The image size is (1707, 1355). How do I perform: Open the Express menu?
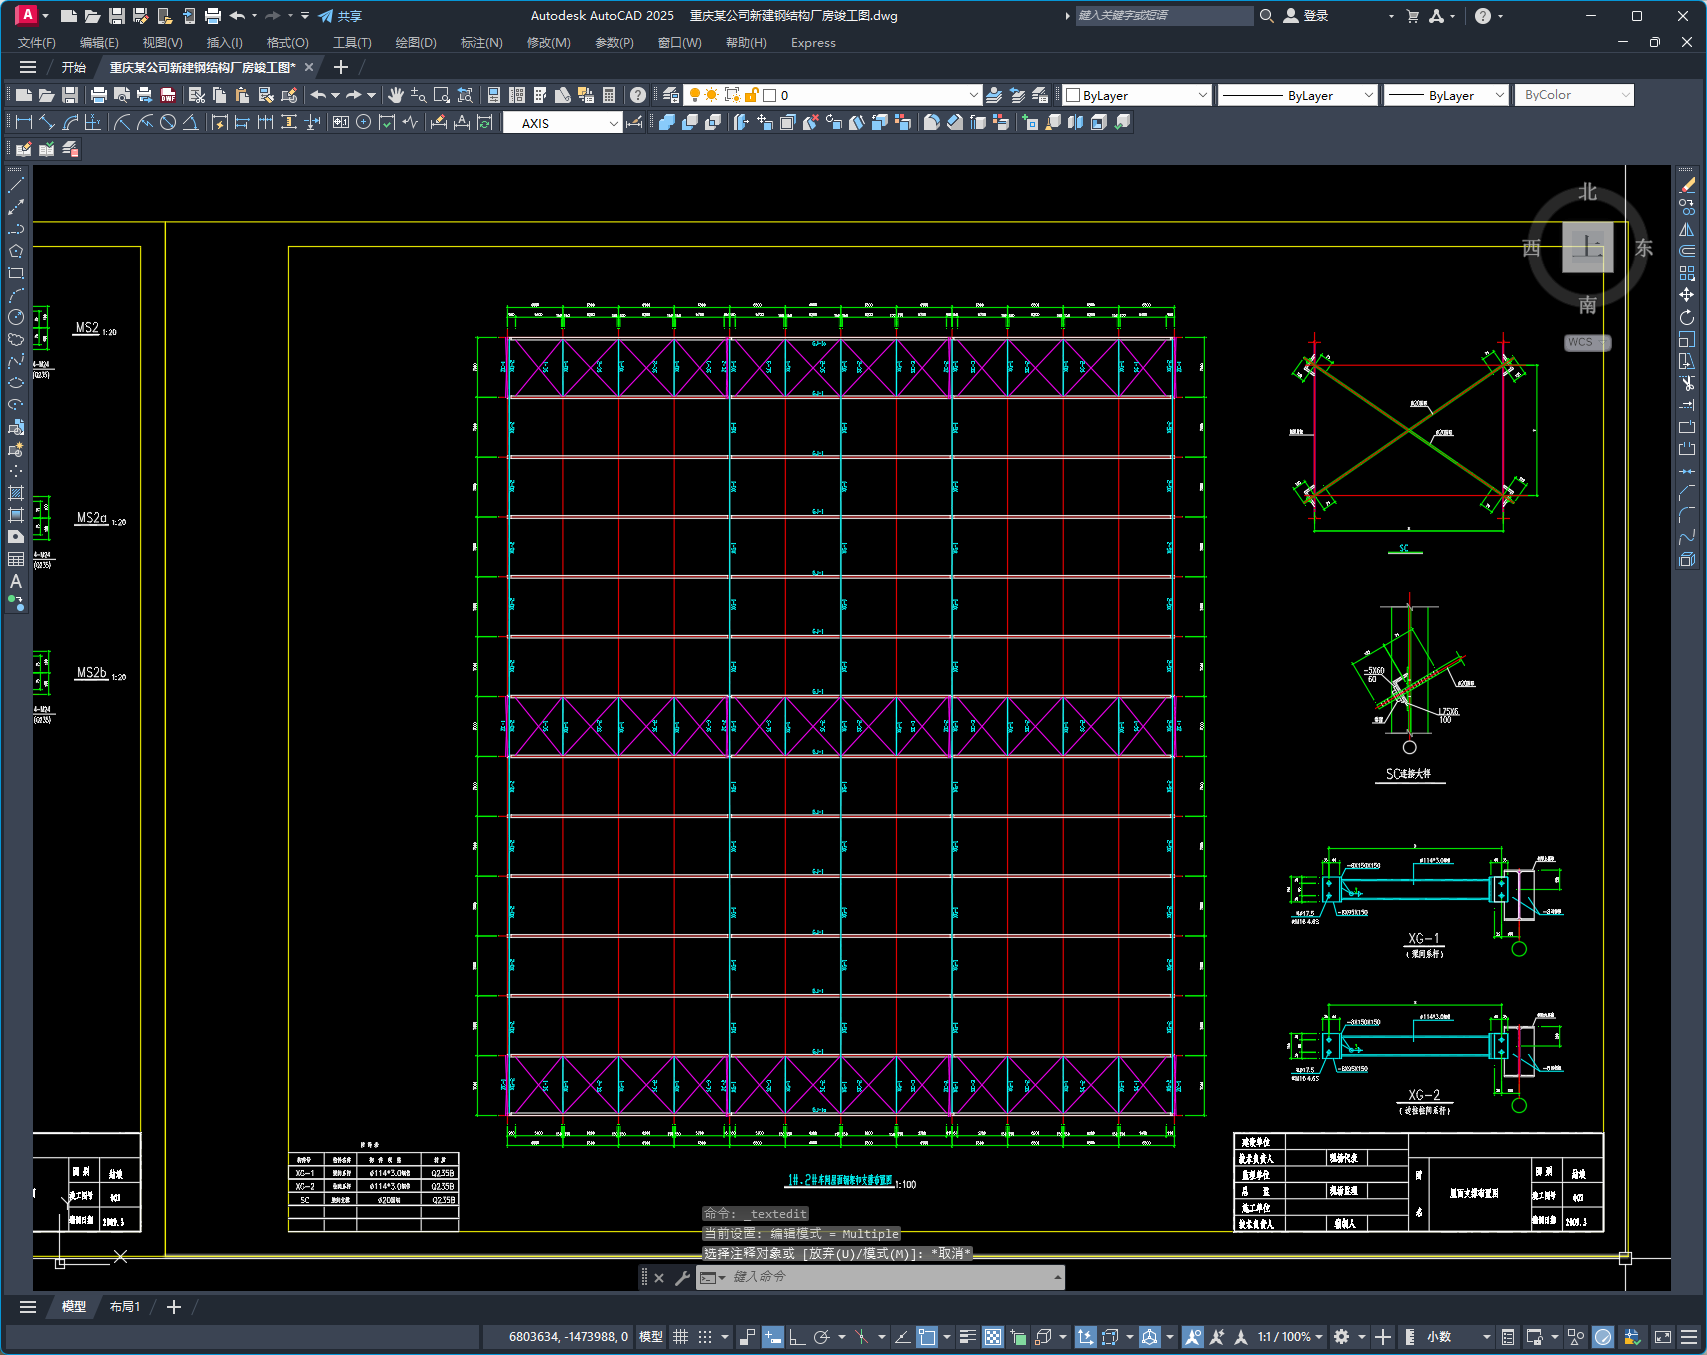tap(813, 43)
